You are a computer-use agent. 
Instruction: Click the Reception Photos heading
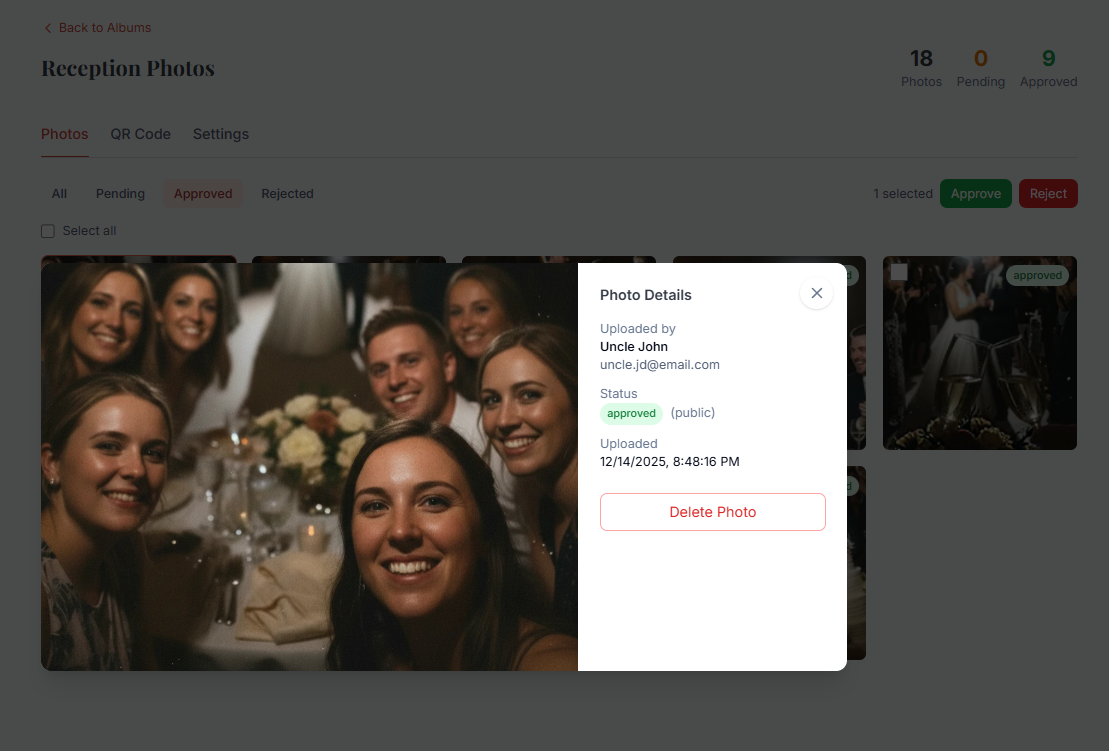click(x=128, y=69)
